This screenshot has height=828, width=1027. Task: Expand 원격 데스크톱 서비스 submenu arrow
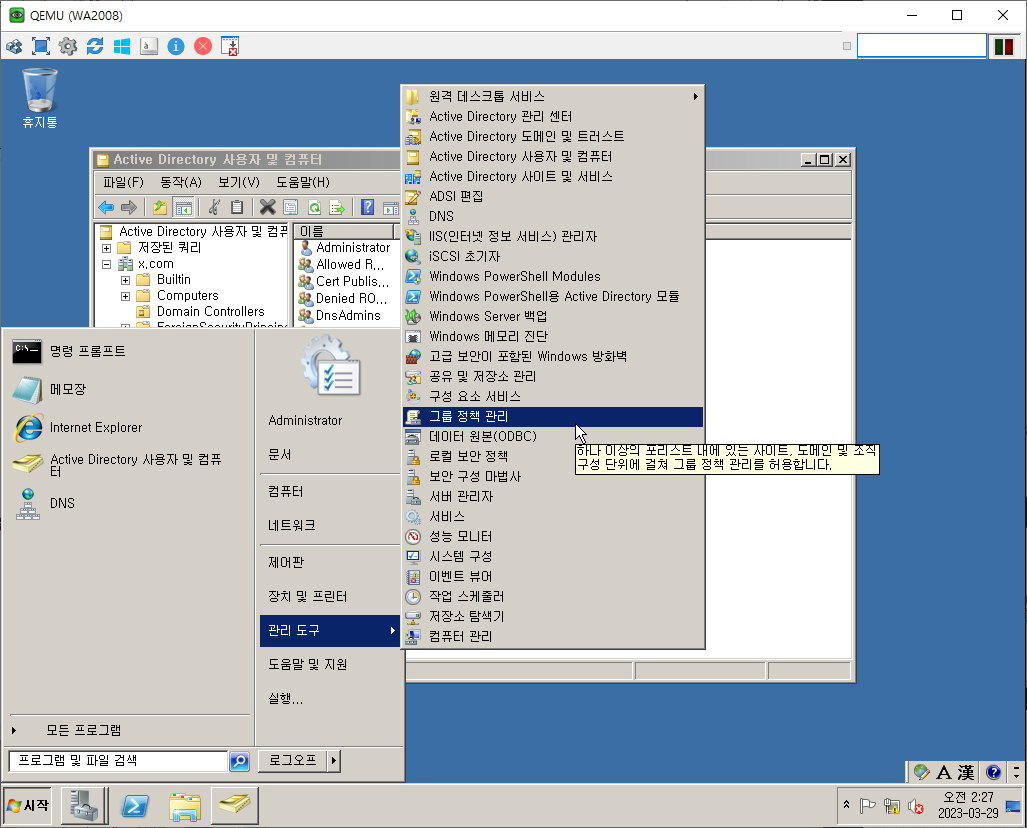pos(695,96)
